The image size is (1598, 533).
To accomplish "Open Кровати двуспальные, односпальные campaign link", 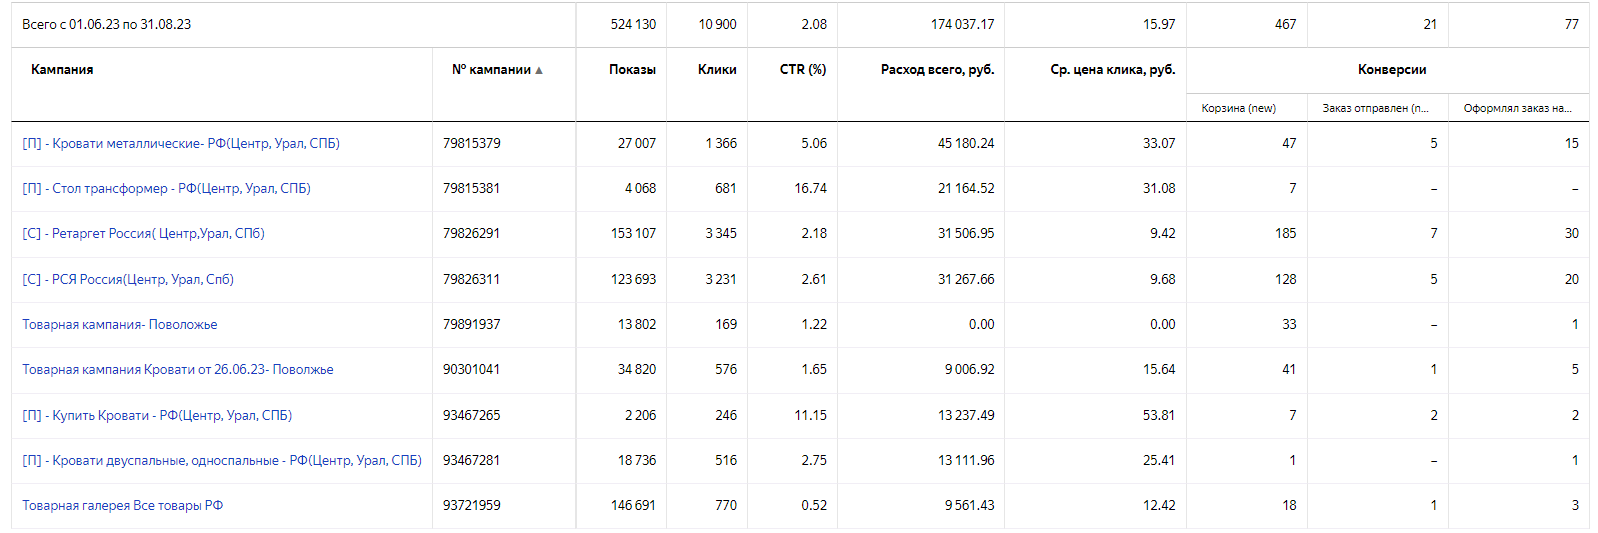I will click(222, 460).
